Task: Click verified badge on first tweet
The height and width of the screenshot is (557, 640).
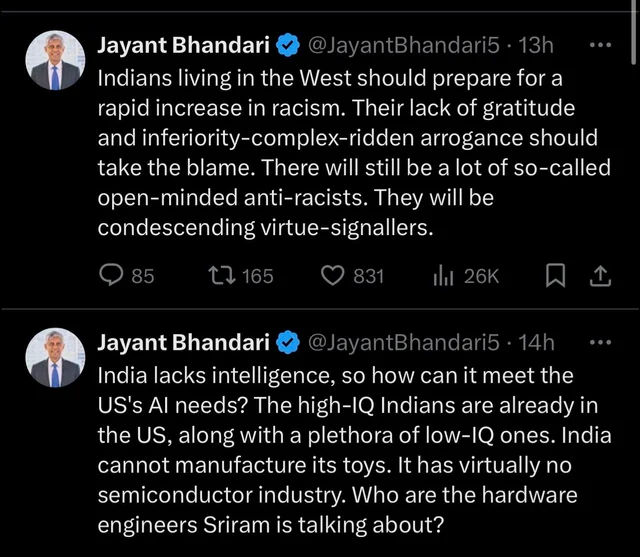Action: click(288, 45)
